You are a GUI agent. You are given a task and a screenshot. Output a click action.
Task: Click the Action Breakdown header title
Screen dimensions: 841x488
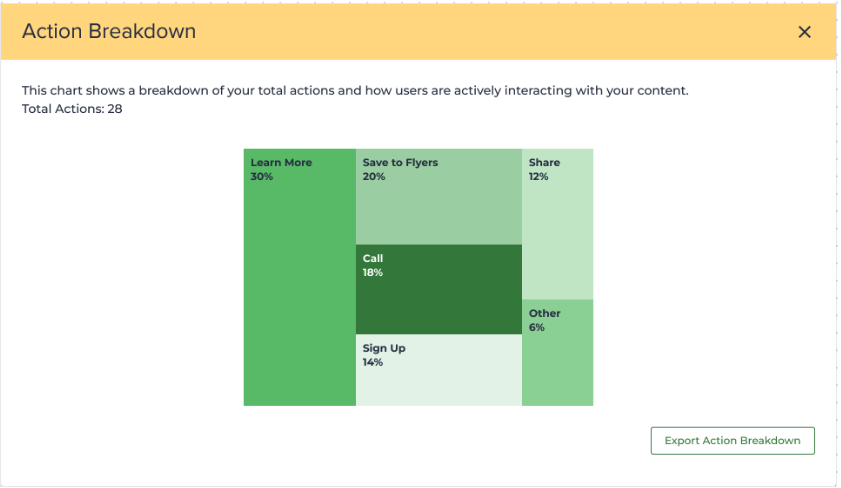pos(109,31)
